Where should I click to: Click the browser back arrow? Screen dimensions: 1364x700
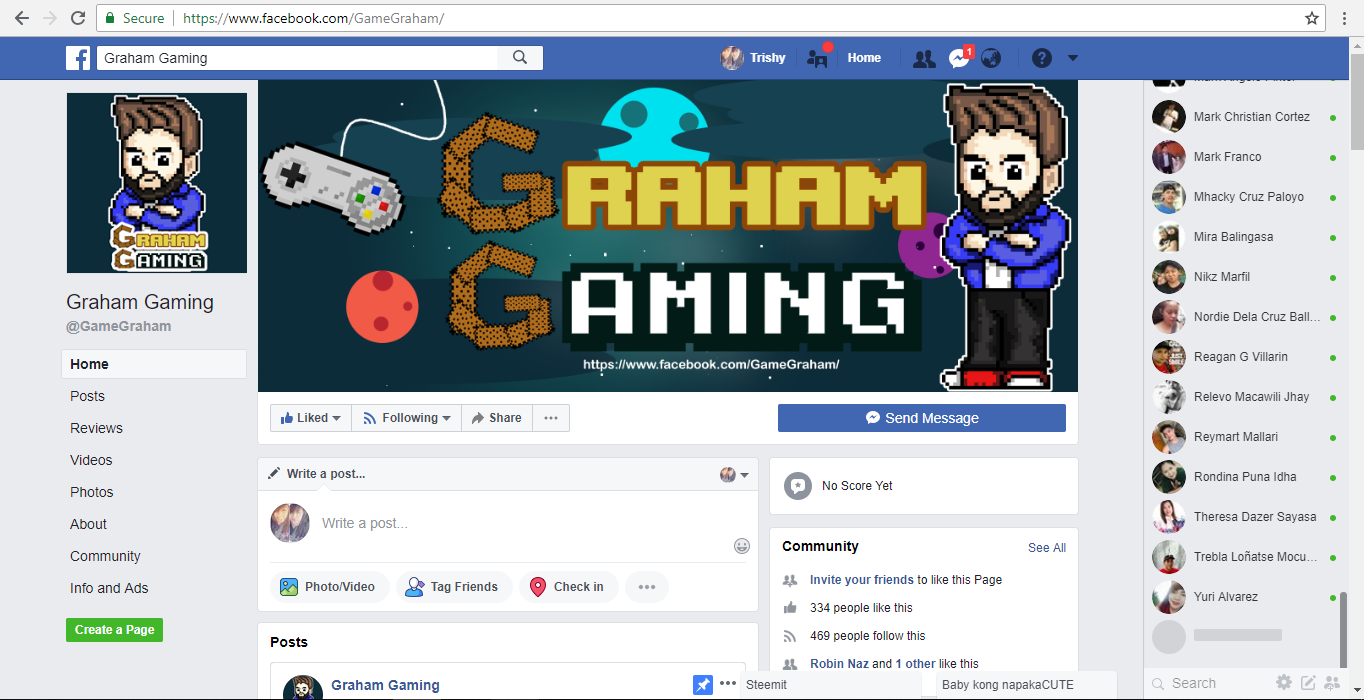(21, 18)
